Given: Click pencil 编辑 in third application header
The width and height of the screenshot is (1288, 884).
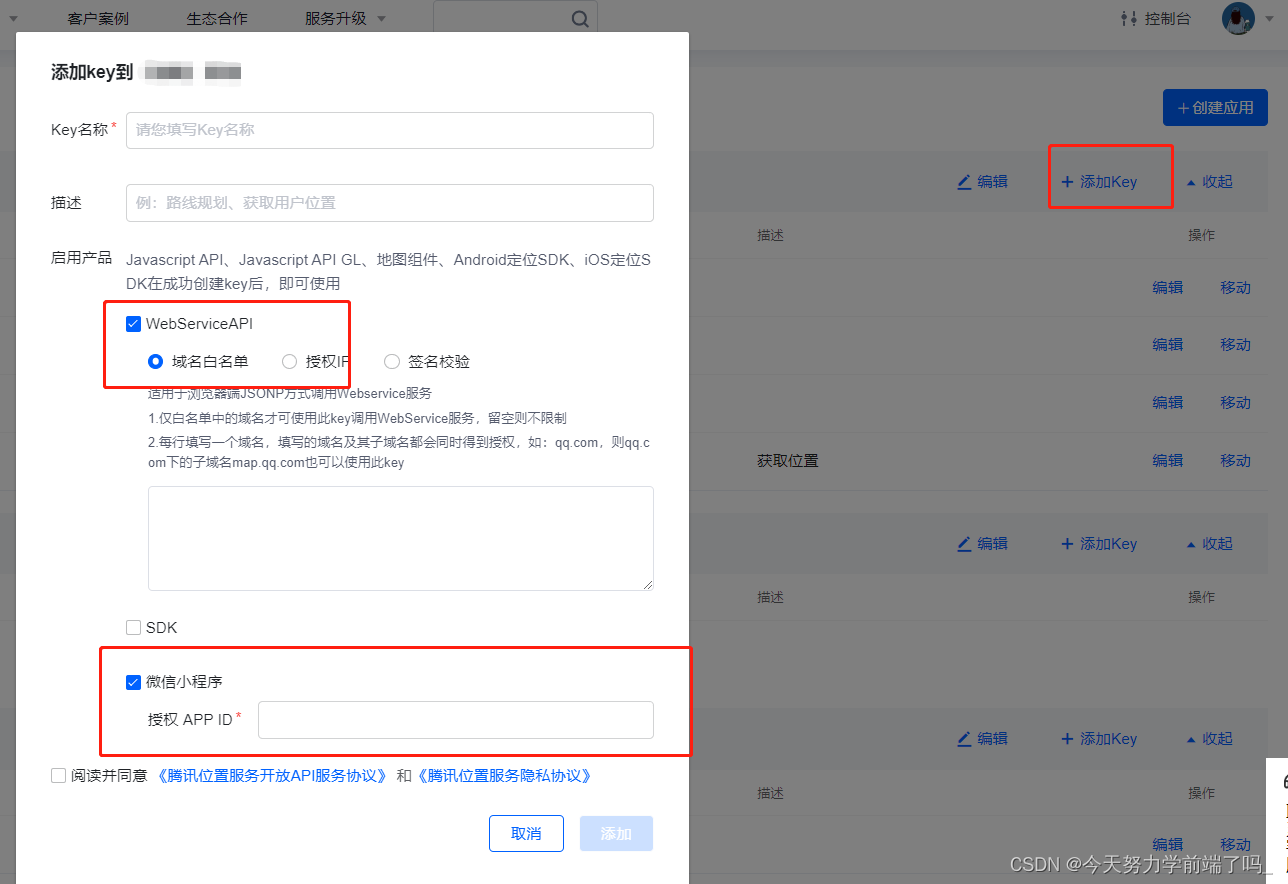Looking at the screenshot, I should (x=982, y=739).
